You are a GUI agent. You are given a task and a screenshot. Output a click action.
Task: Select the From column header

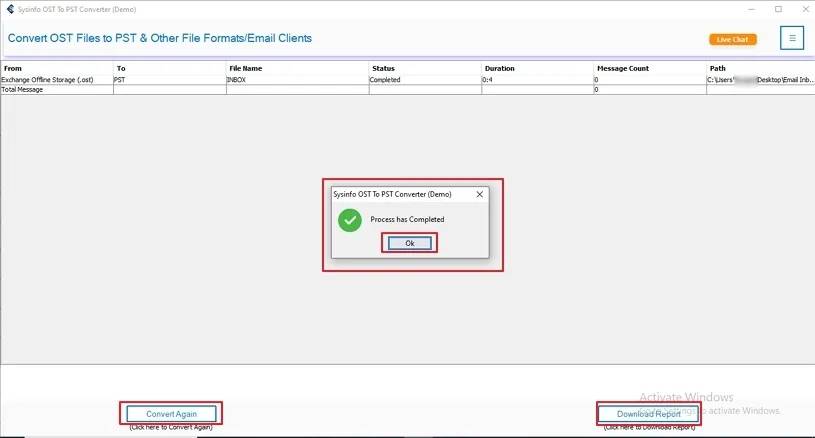57,68
